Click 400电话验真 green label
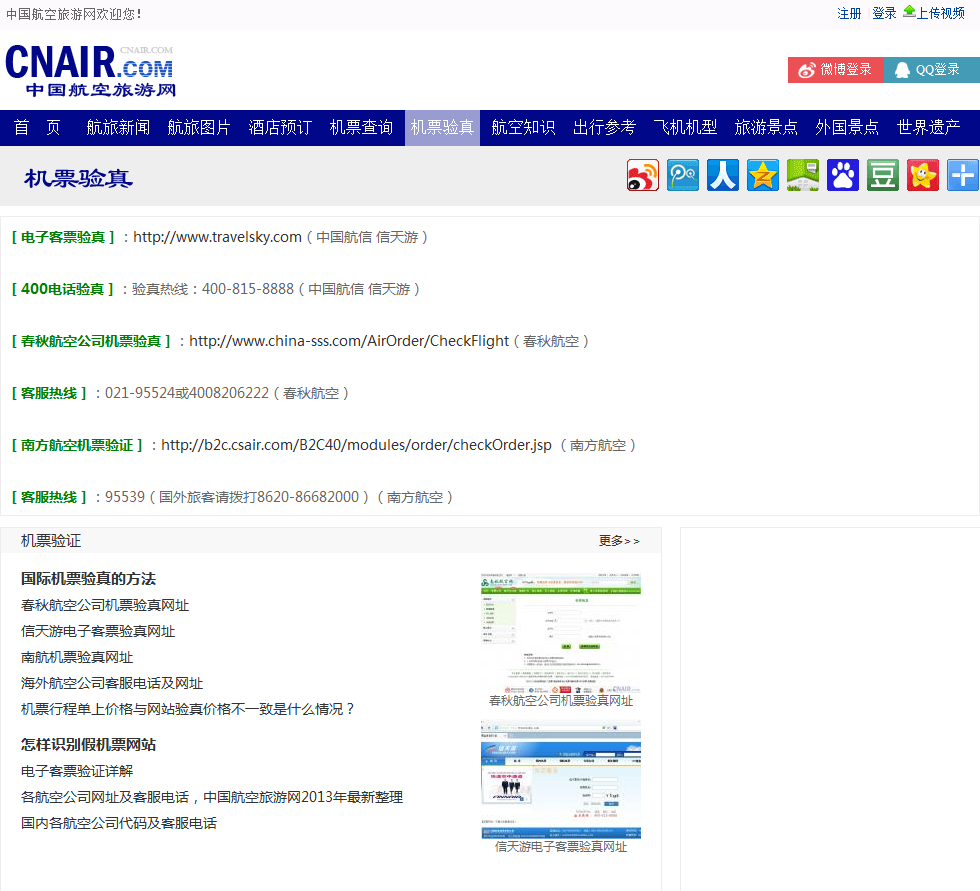This screenshot has width=980, height=891. (x=62, y=289)
